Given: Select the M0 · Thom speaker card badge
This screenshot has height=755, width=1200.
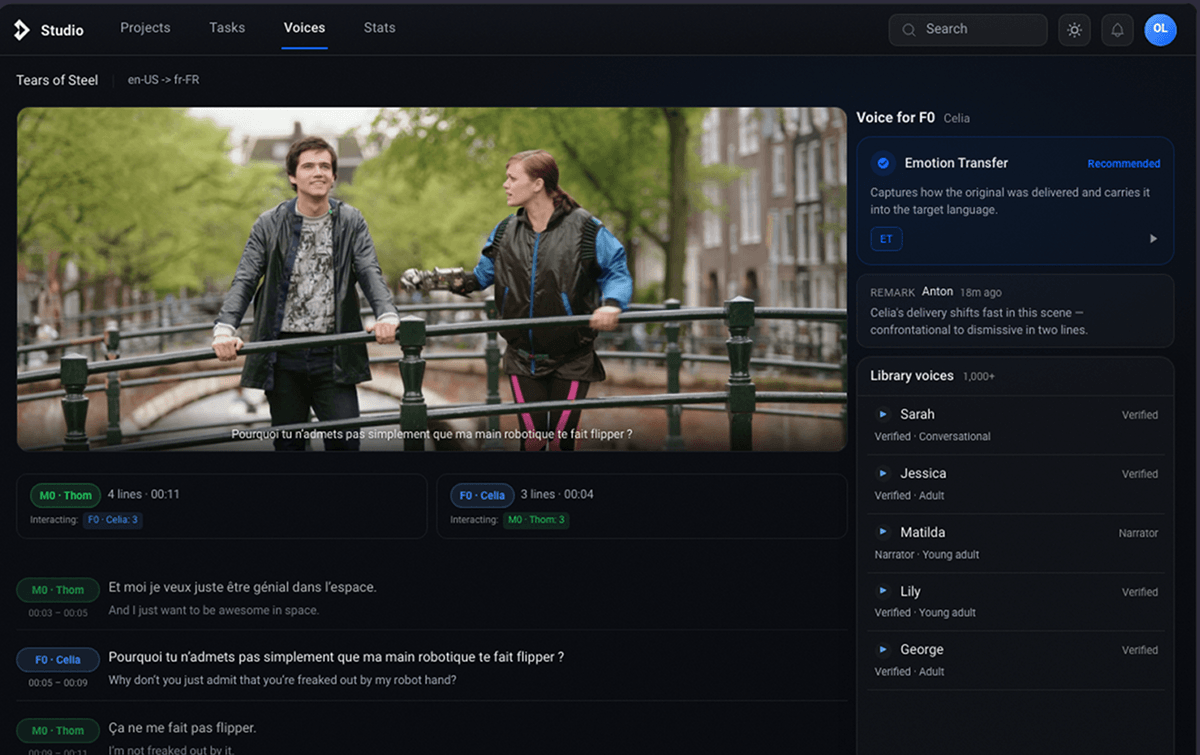Looking at the screenshot, I should coord(64,495).
